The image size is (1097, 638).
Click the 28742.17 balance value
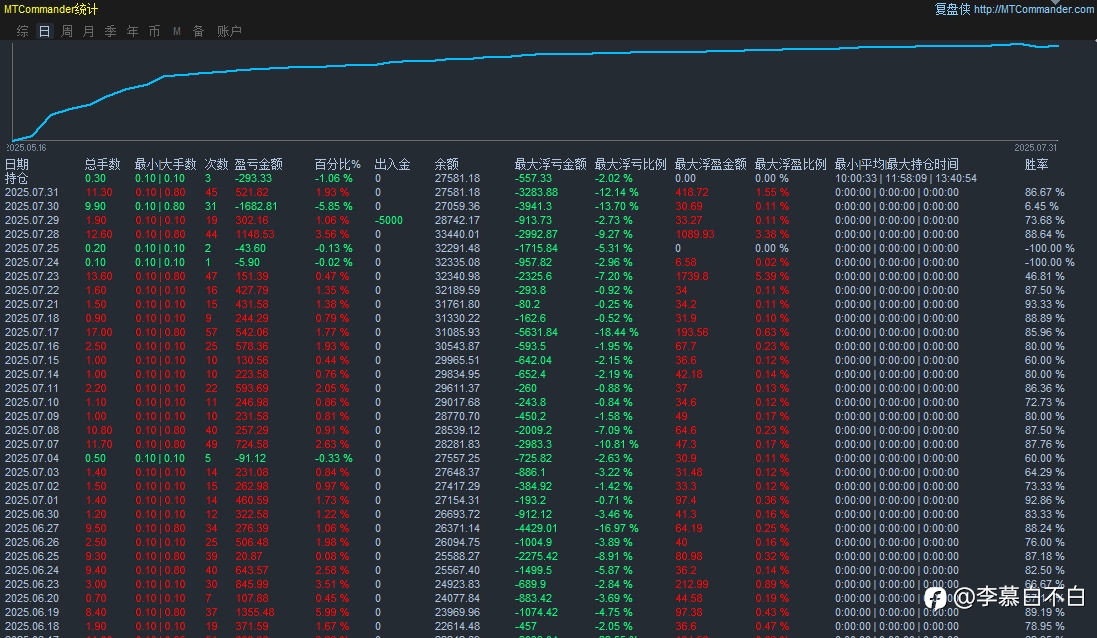pyautogui.click(x=458, y=220)
